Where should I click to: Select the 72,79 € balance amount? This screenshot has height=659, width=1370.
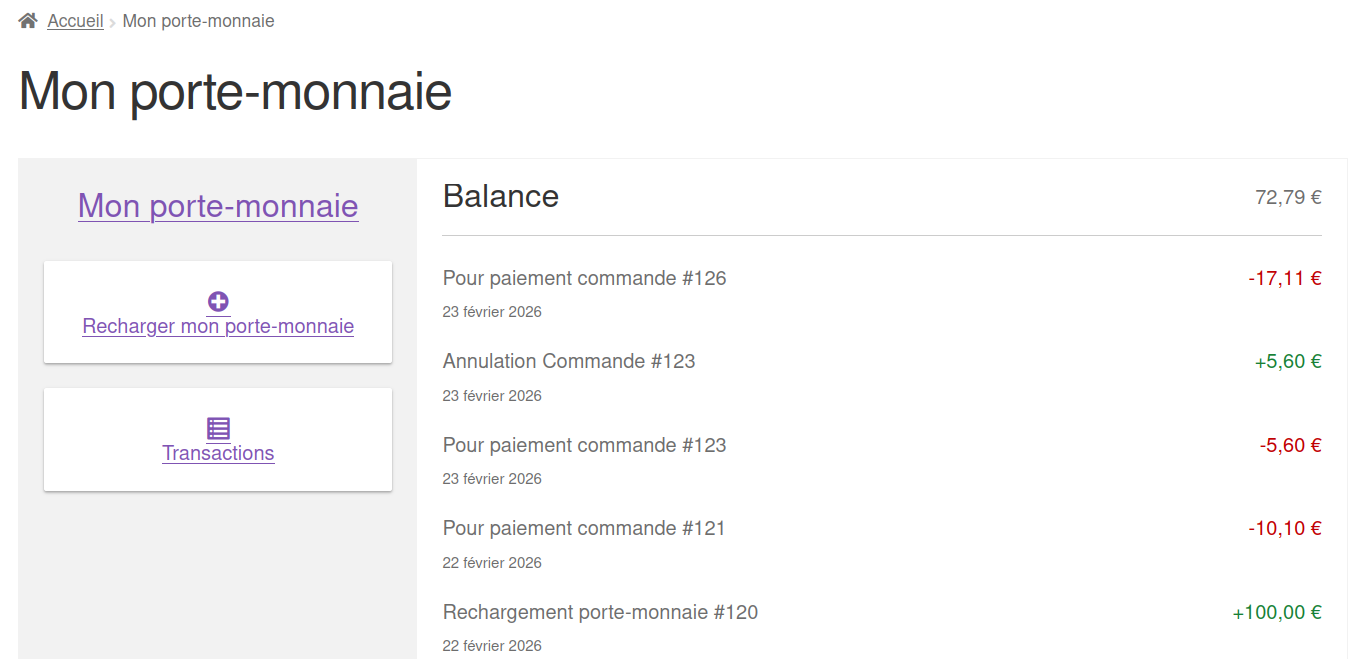[x=1288, y=197]
